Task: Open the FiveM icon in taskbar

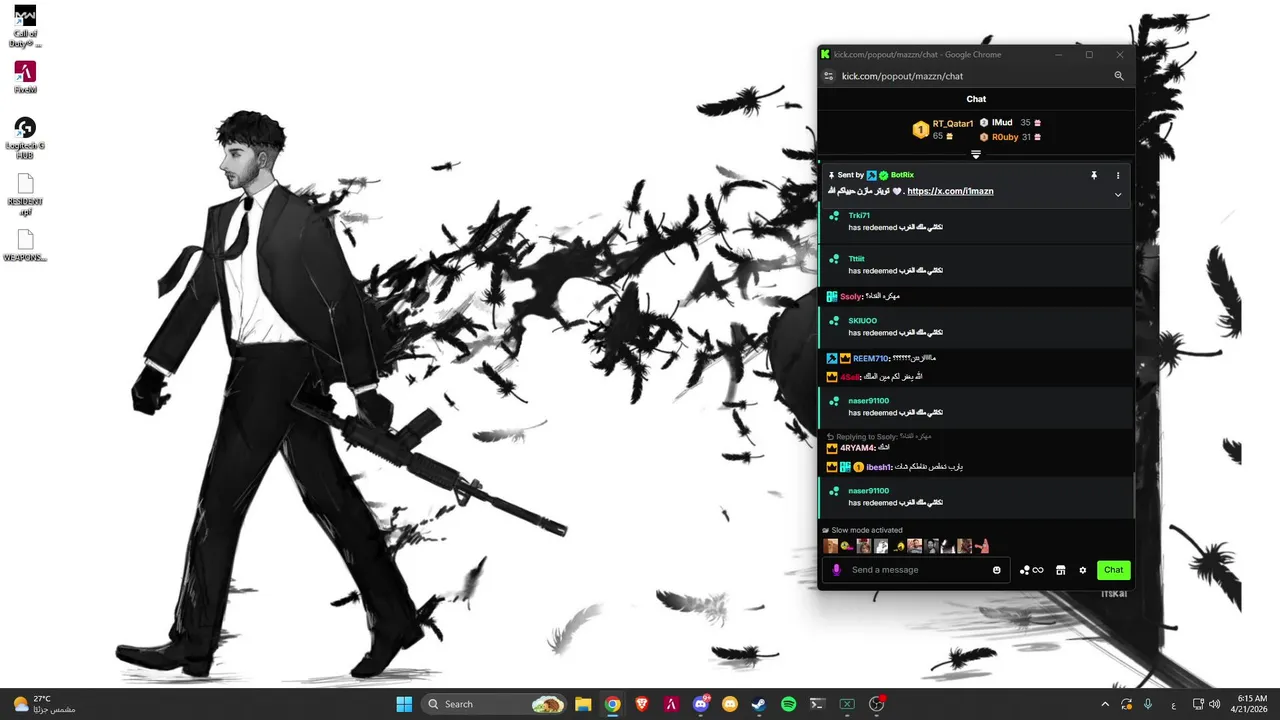Action: 671,704
